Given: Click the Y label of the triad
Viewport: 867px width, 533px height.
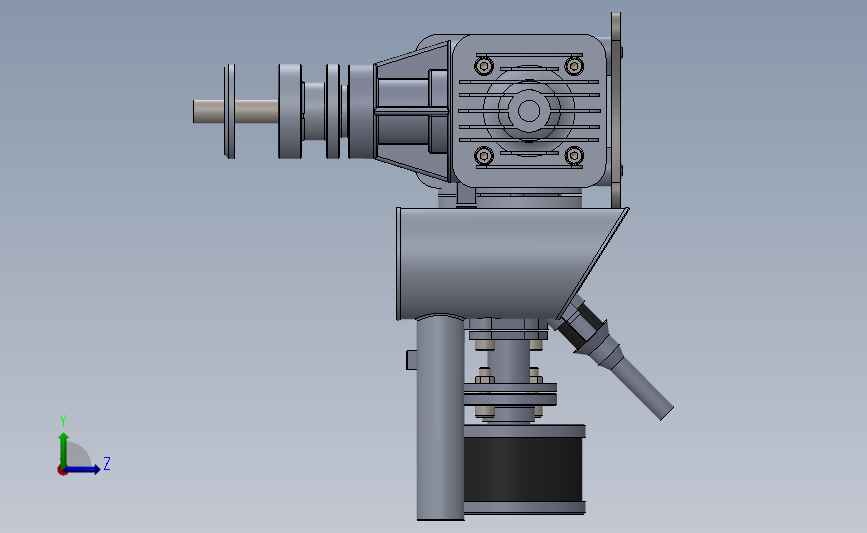Looking at the screenshot, I should click(x=63, y=421).
